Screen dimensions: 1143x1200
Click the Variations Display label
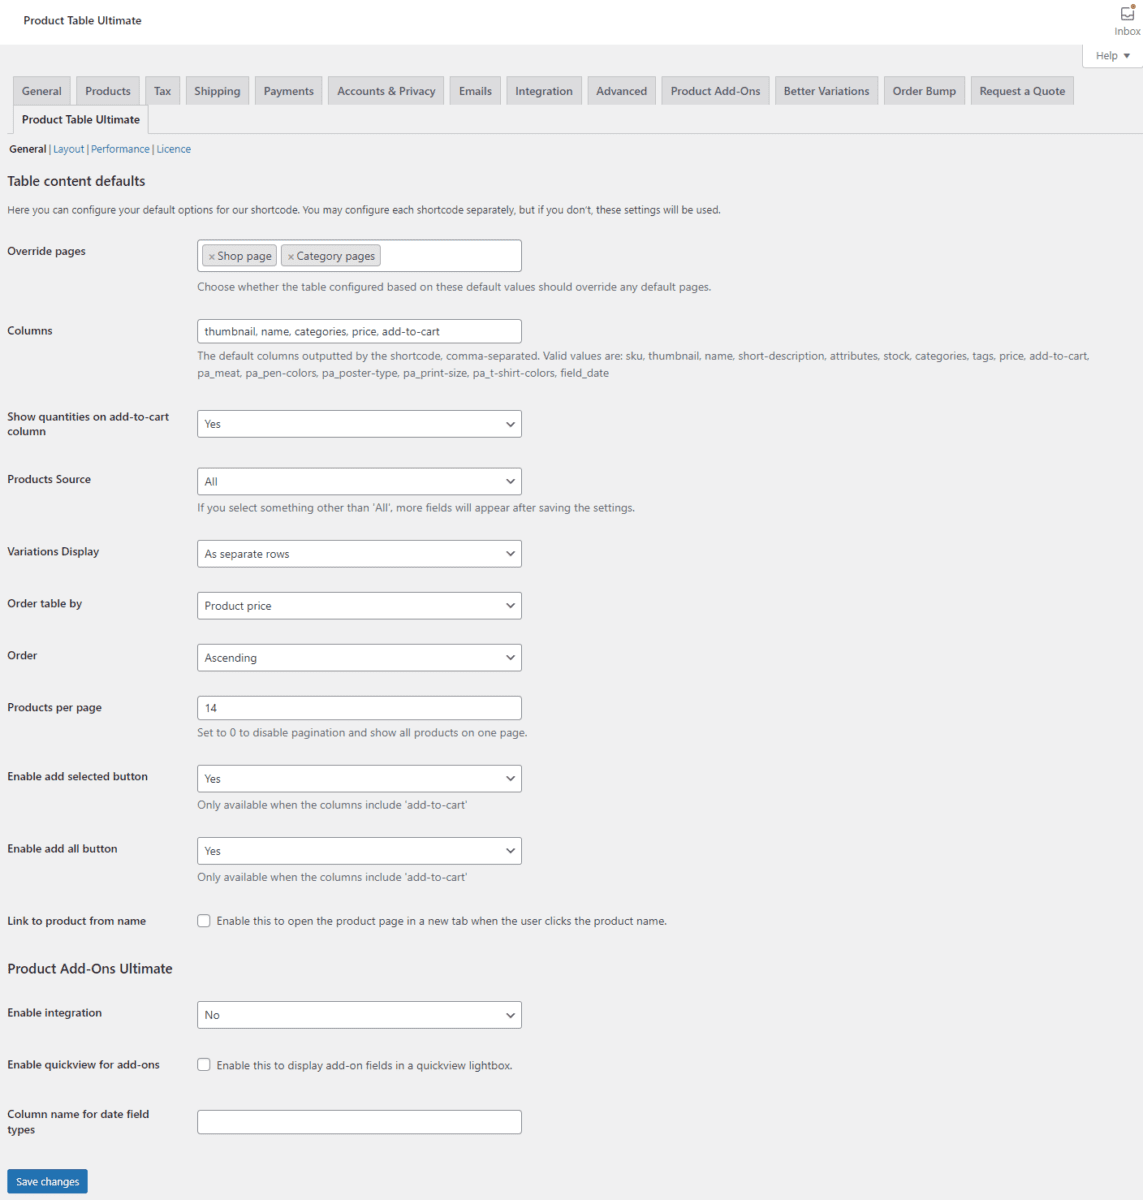coord(53,552)
